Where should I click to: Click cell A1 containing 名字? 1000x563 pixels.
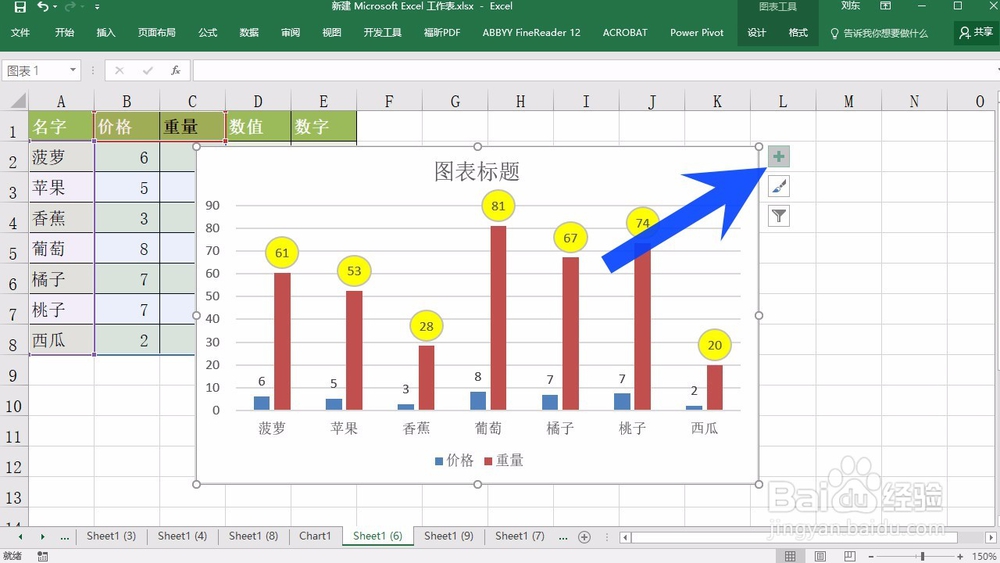(x=61, y=126)
